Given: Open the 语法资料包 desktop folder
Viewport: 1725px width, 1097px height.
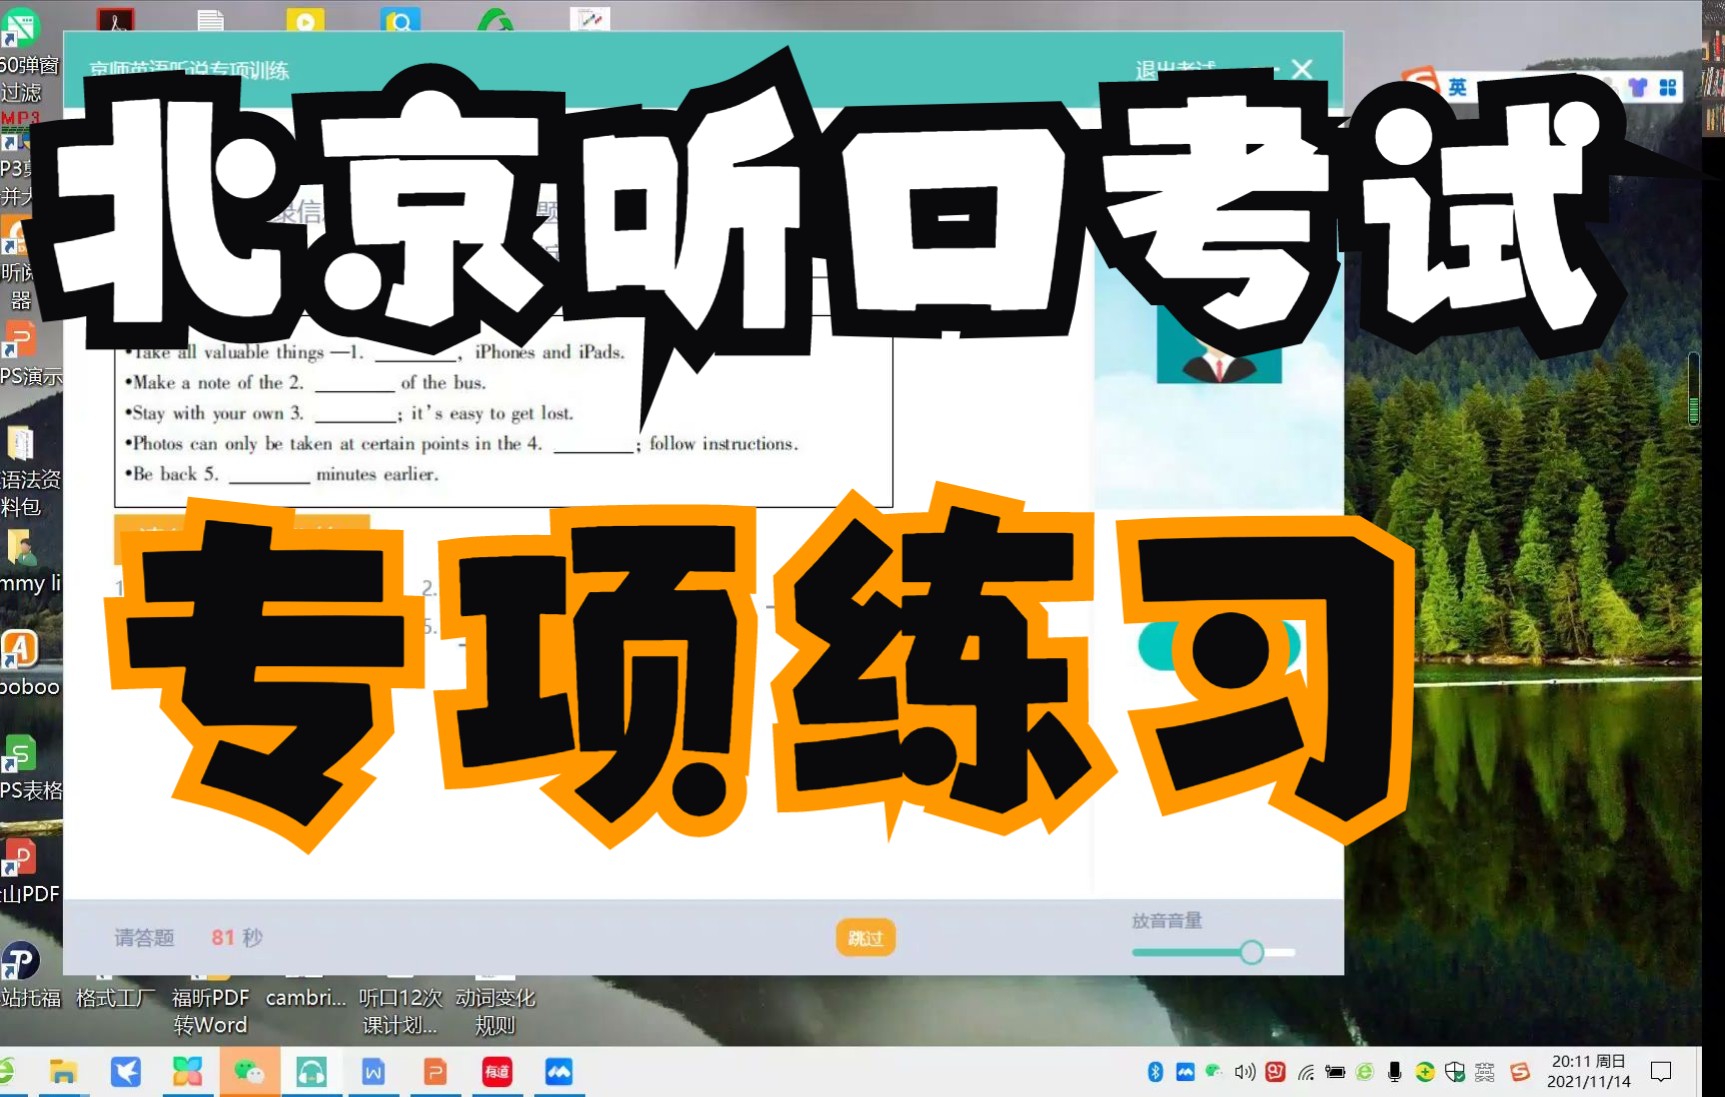Looking at the screenshot, I should pyautogui.click(x=25, y=470).
